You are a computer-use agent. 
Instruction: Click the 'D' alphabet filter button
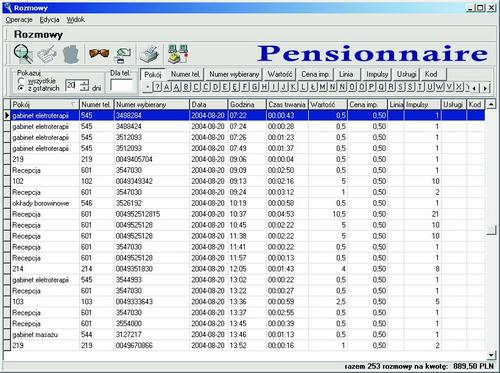coord(216,87)
